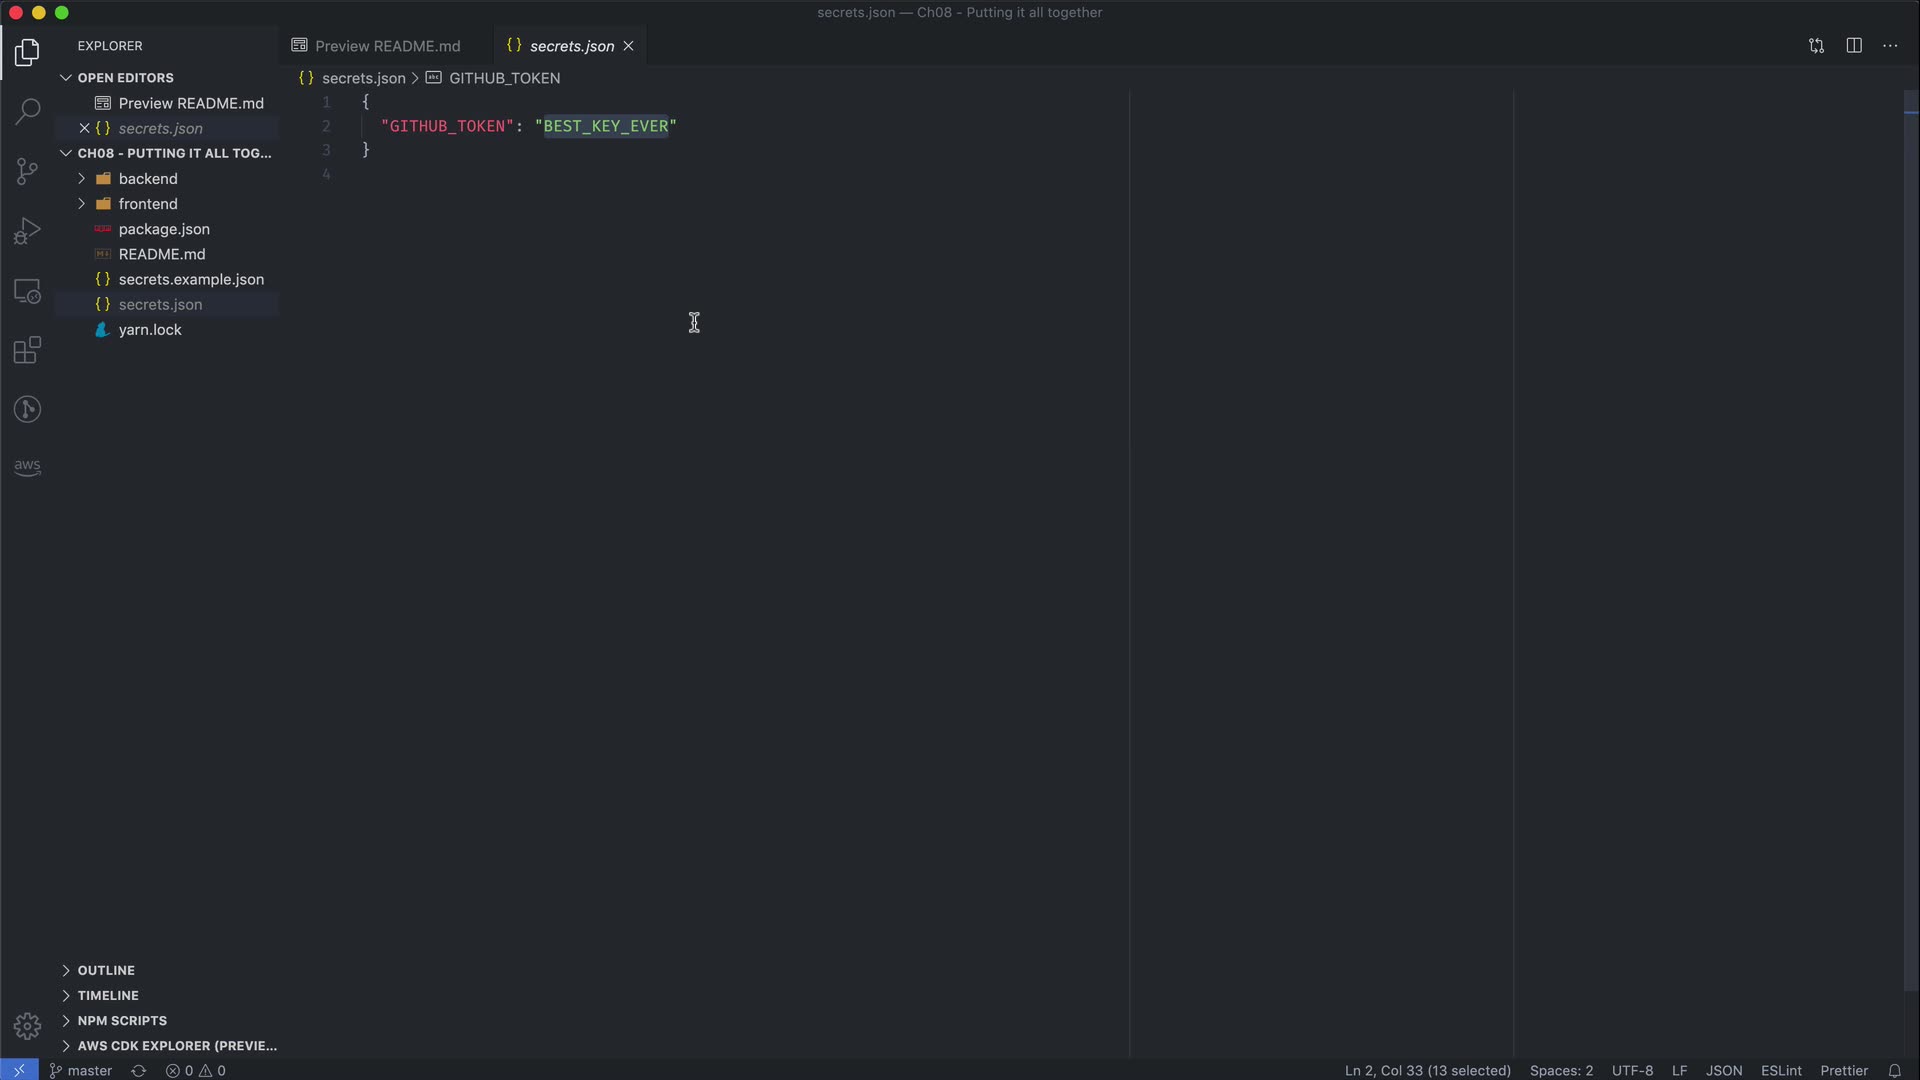
Task: Change the JSON language mode
Action: point(1723,1070)
